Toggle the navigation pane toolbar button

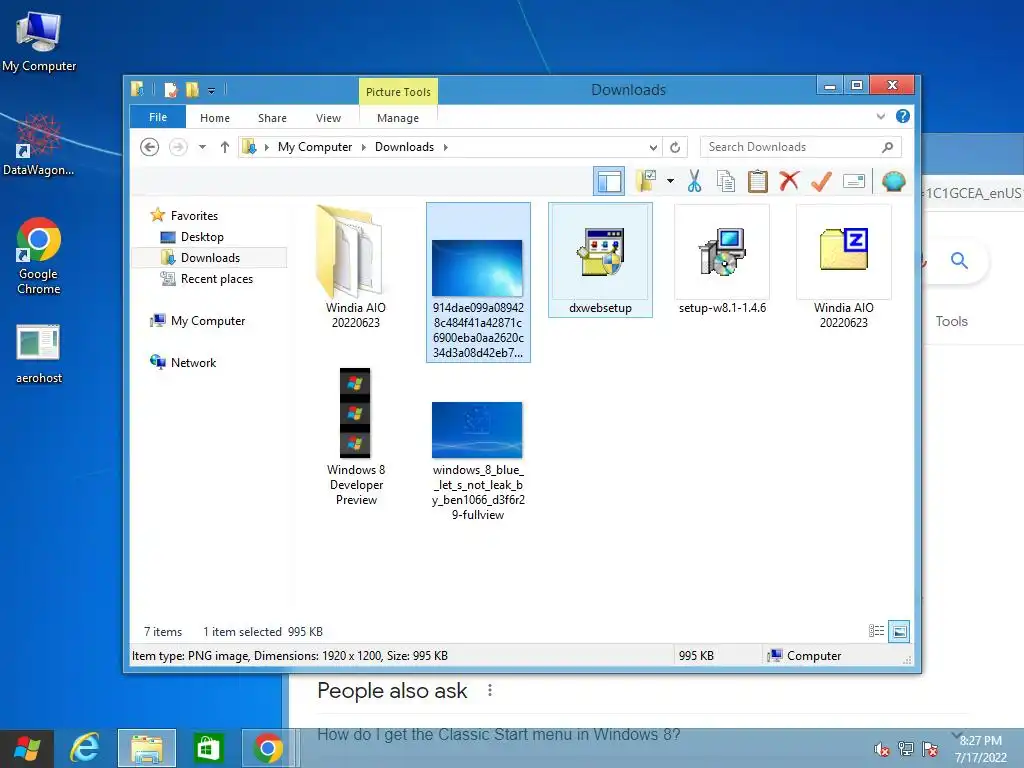point(609,181)
